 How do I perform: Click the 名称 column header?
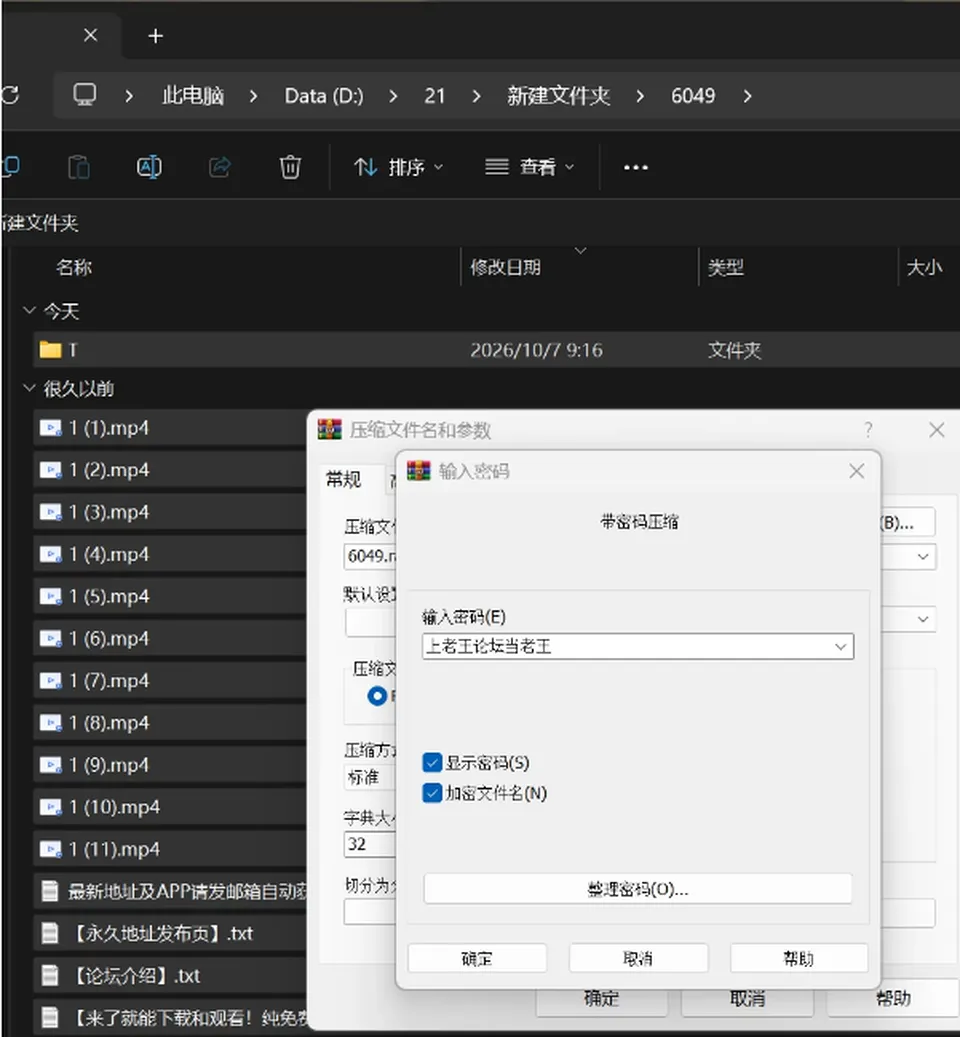point(74,267)
